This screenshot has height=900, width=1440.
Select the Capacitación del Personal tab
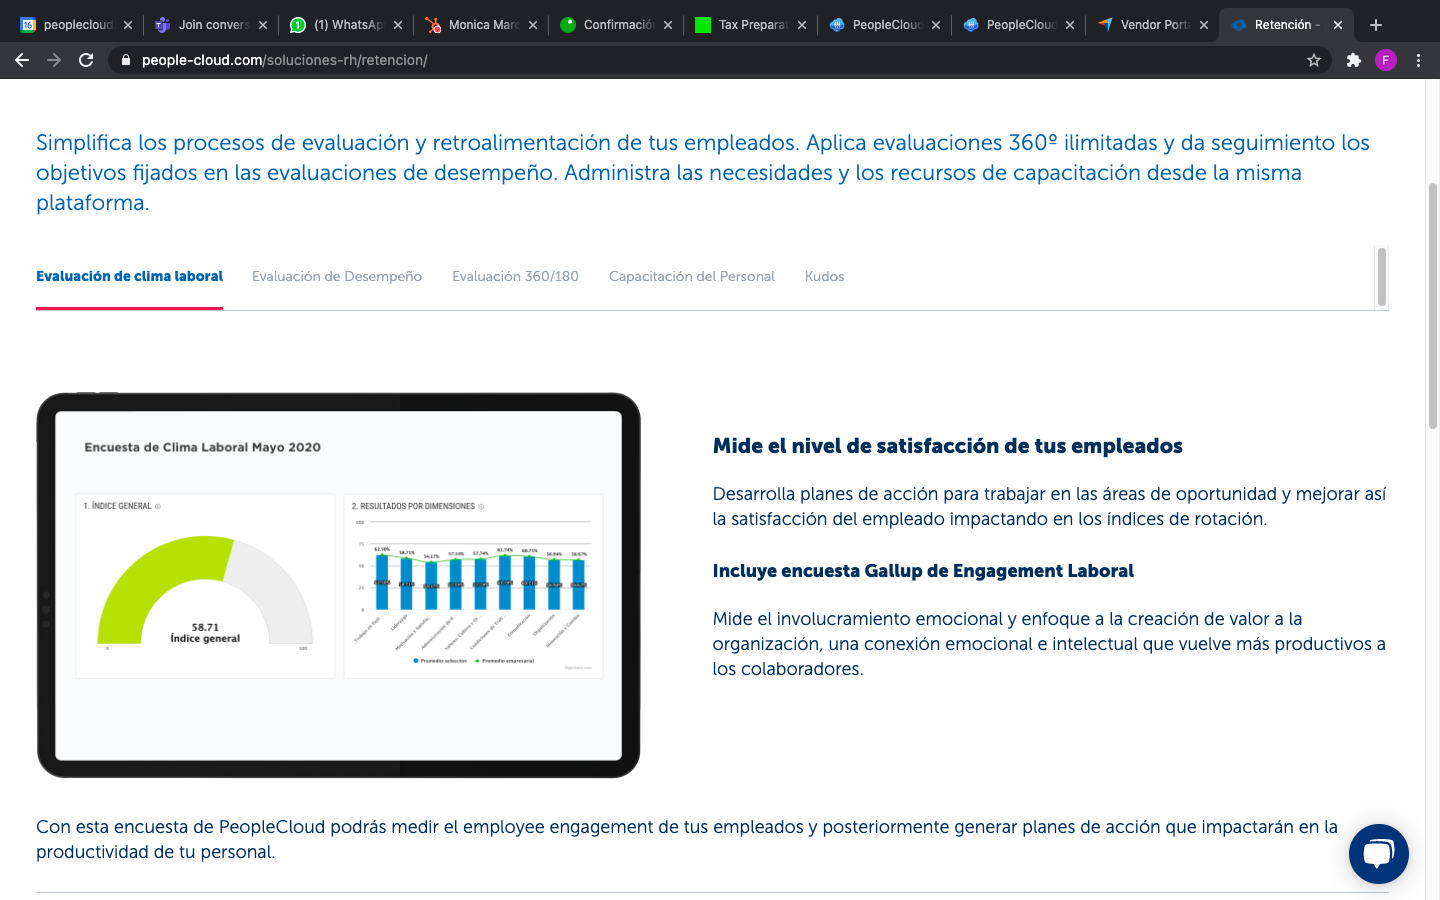pos(691,276)
